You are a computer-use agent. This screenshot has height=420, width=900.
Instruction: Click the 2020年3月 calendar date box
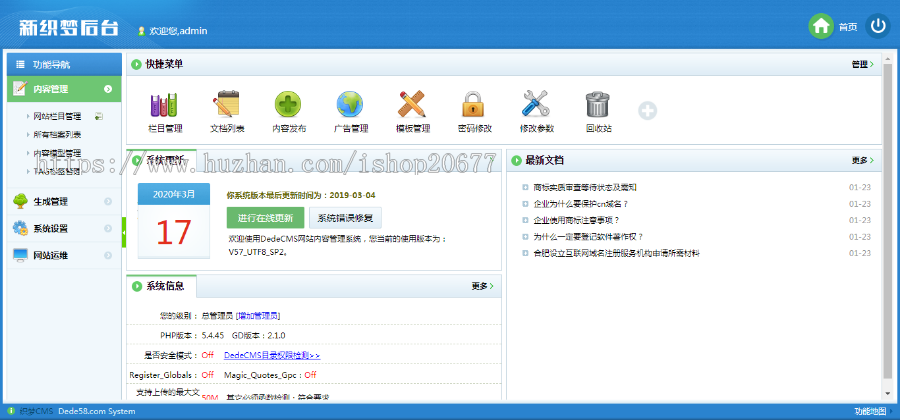click(x=173, y=220)
